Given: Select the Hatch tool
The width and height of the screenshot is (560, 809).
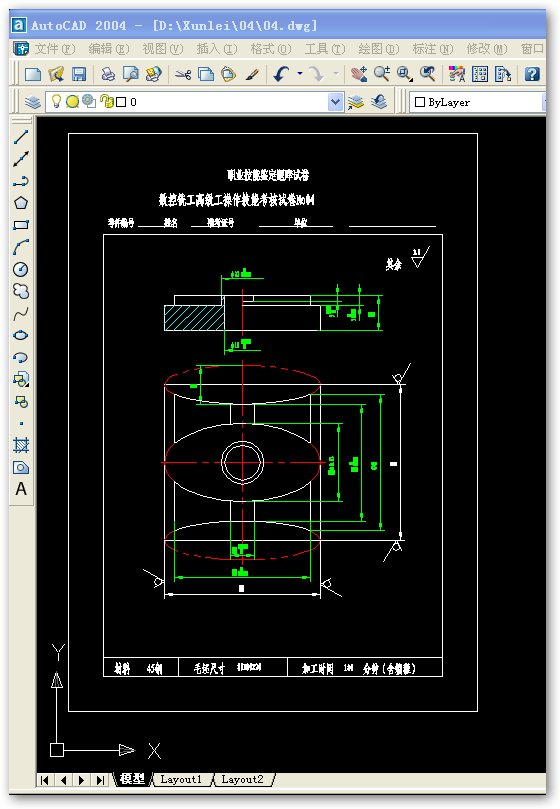Looking at the screenshot, I should [x=21, y=445].
